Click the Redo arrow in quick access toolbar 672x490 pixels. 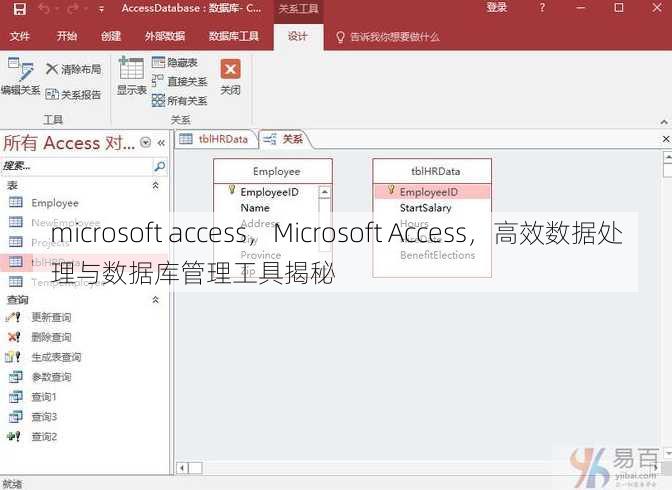pyautogui.click(x=73, y=9)
